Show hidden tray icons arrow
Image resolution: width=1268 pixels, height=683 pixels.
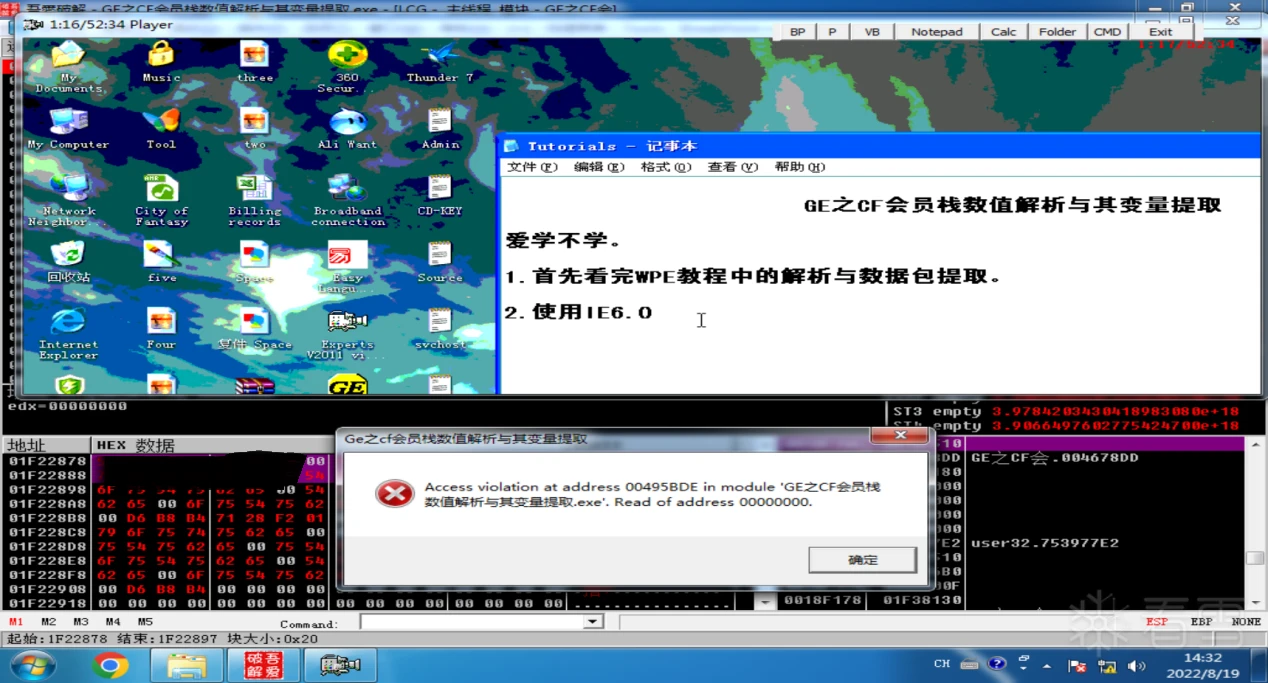pyautogui.click(x=1049, y=665)
